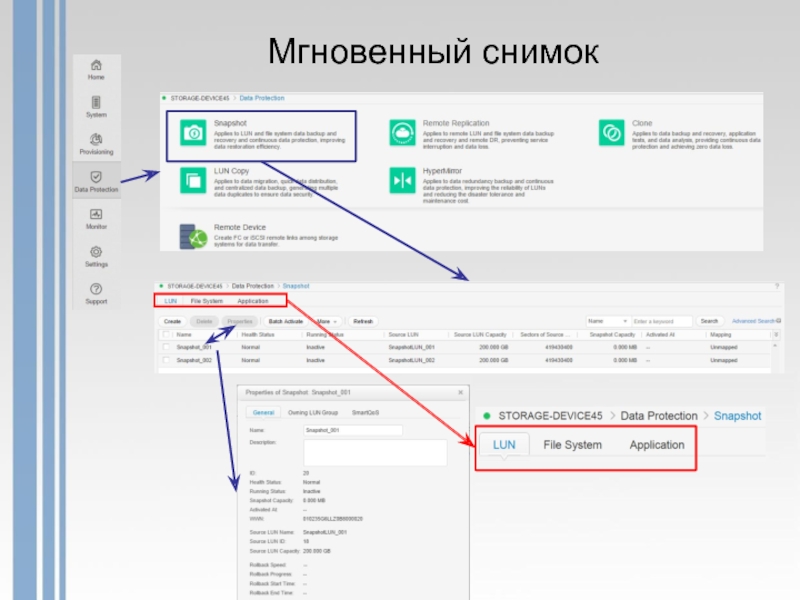Switch to small Application tab above toolbar

coord(253,301)
